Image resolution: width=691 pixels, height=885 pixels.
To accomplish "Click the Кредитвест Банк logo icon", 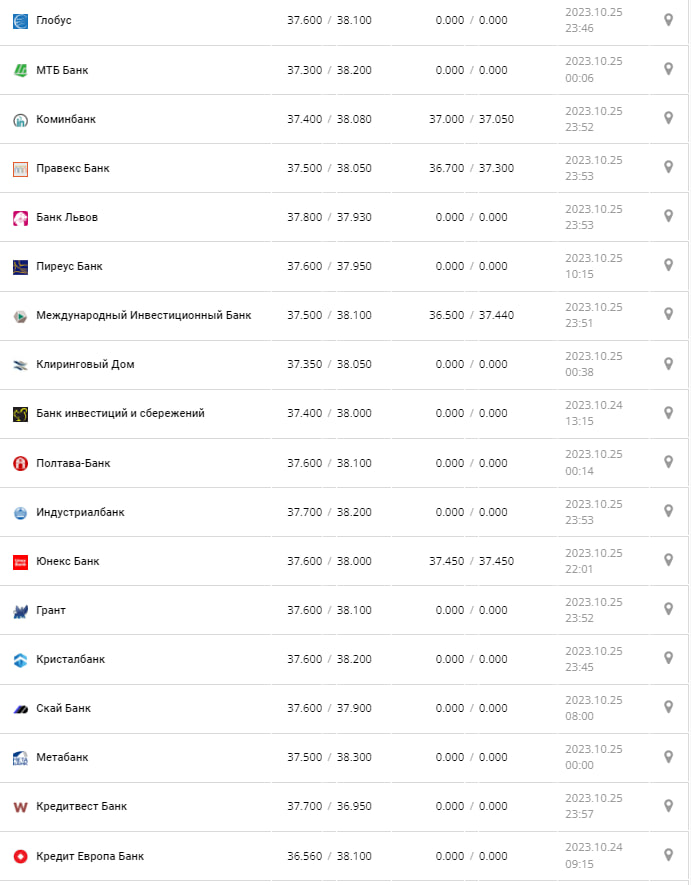I will [x=20, y=807].
